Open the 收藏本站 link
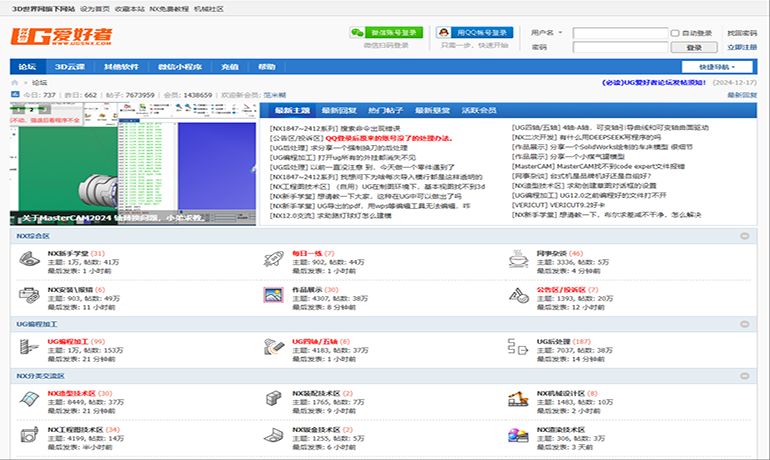Viewport: 770px width, 460px height. (x=130, y=9)
